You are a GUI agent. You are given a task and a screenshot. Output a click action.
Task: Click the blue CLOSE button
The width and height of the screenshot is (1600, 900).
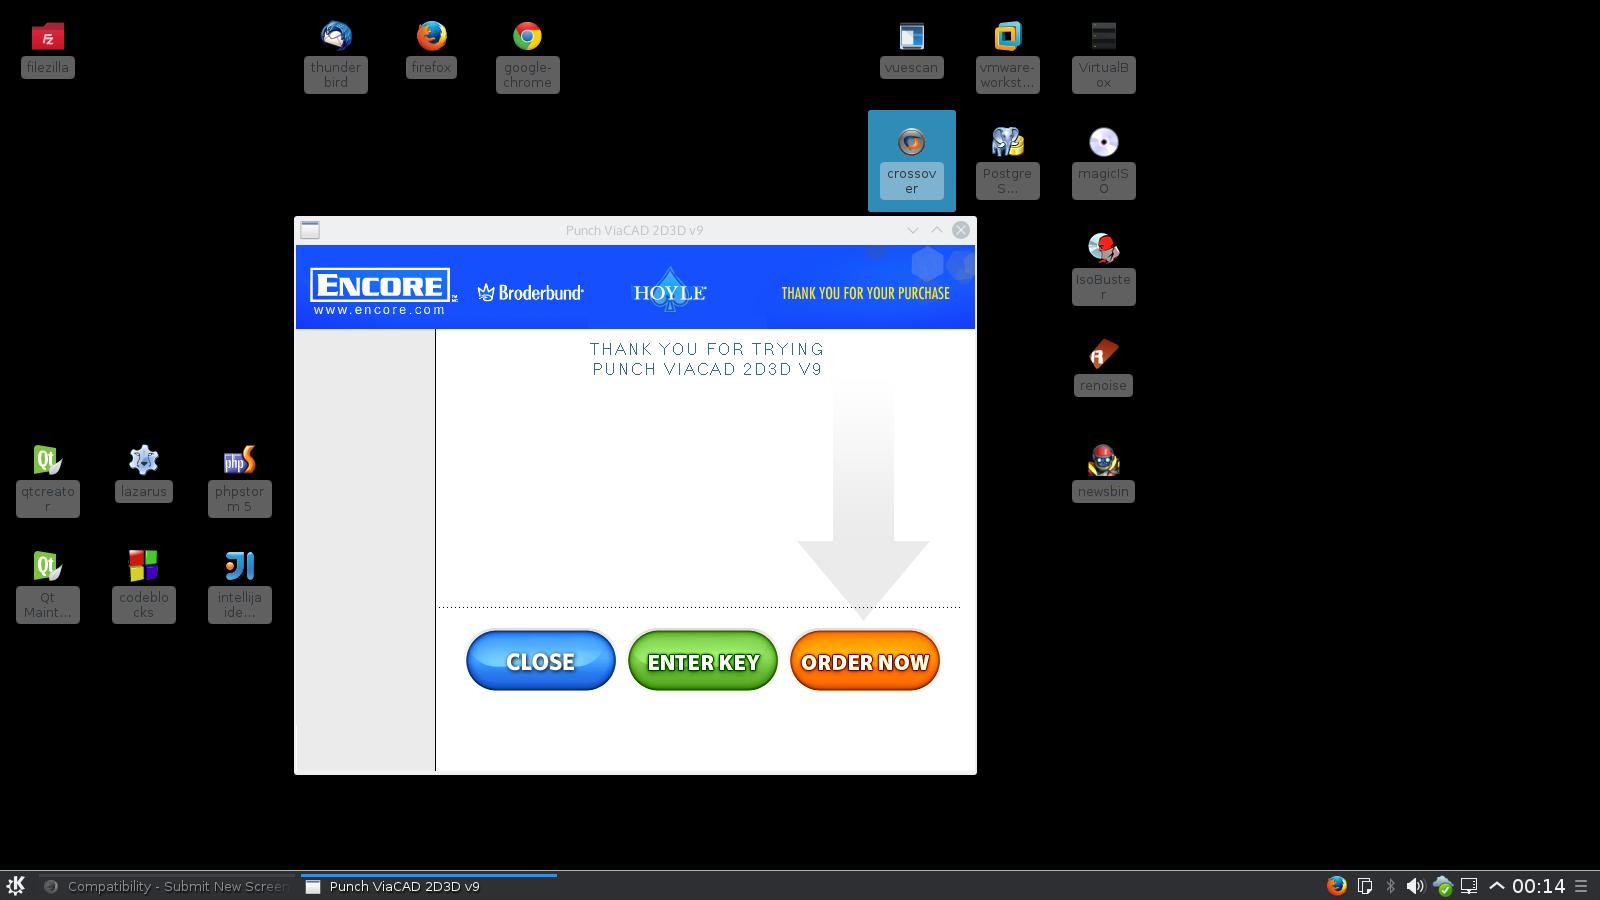[x=541, y=660]
